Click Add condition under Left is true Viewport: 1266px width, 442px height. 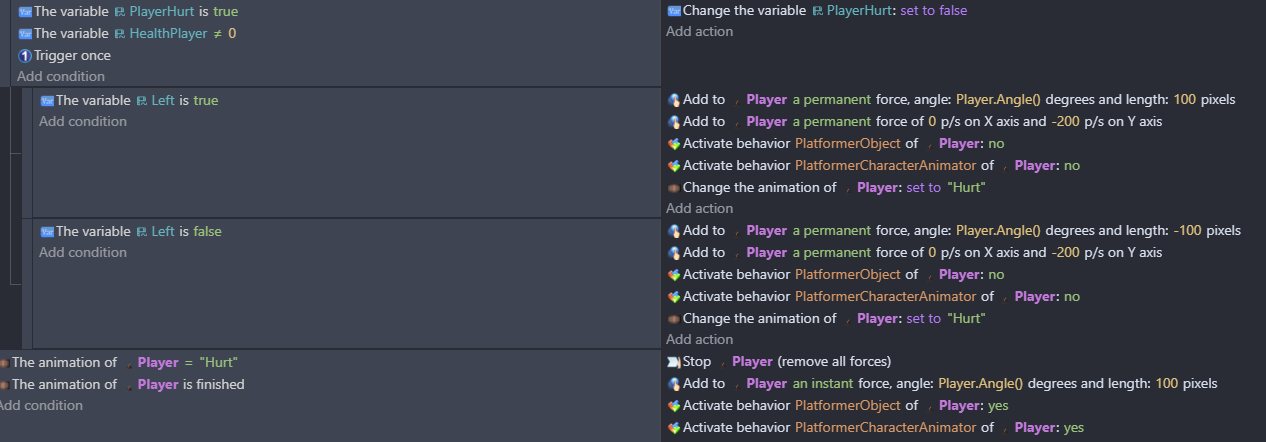83,122
